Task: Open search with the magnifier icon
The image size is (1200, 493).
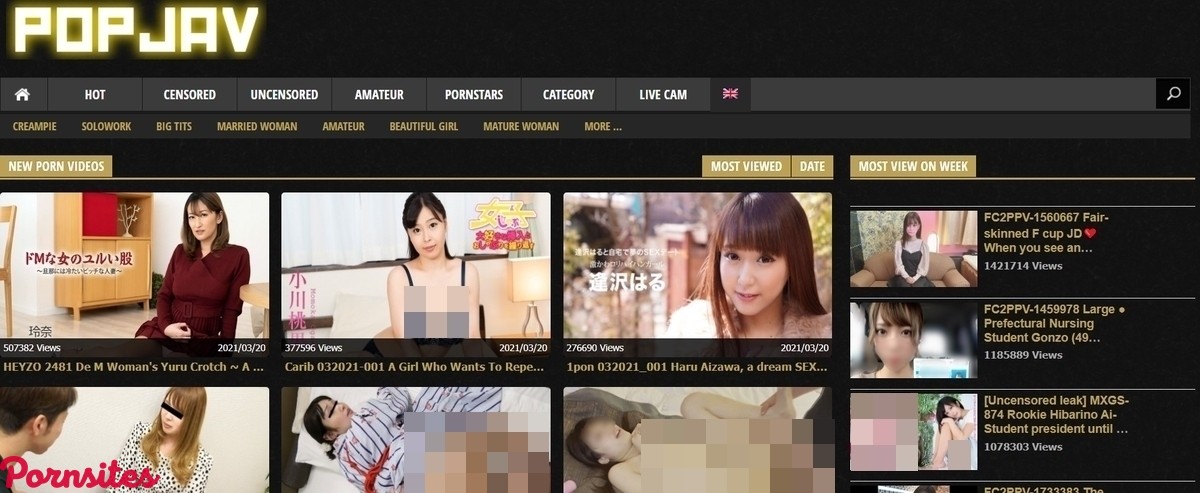Action: [x=1173, y=94]
